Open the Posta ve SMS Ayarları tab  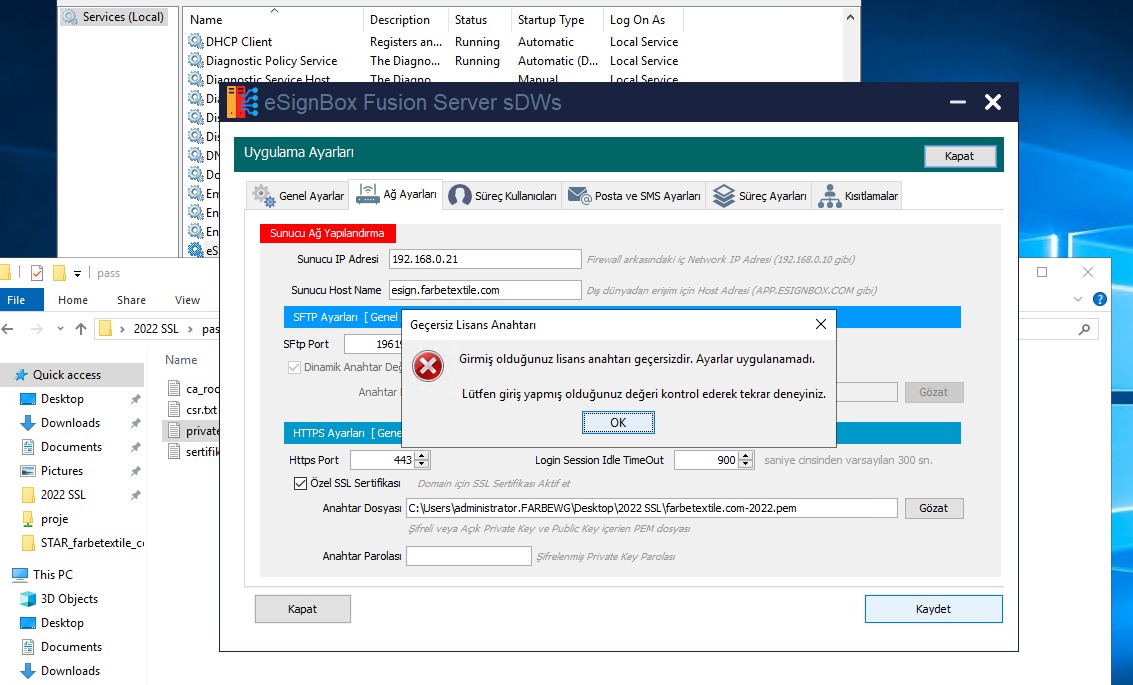634,196
